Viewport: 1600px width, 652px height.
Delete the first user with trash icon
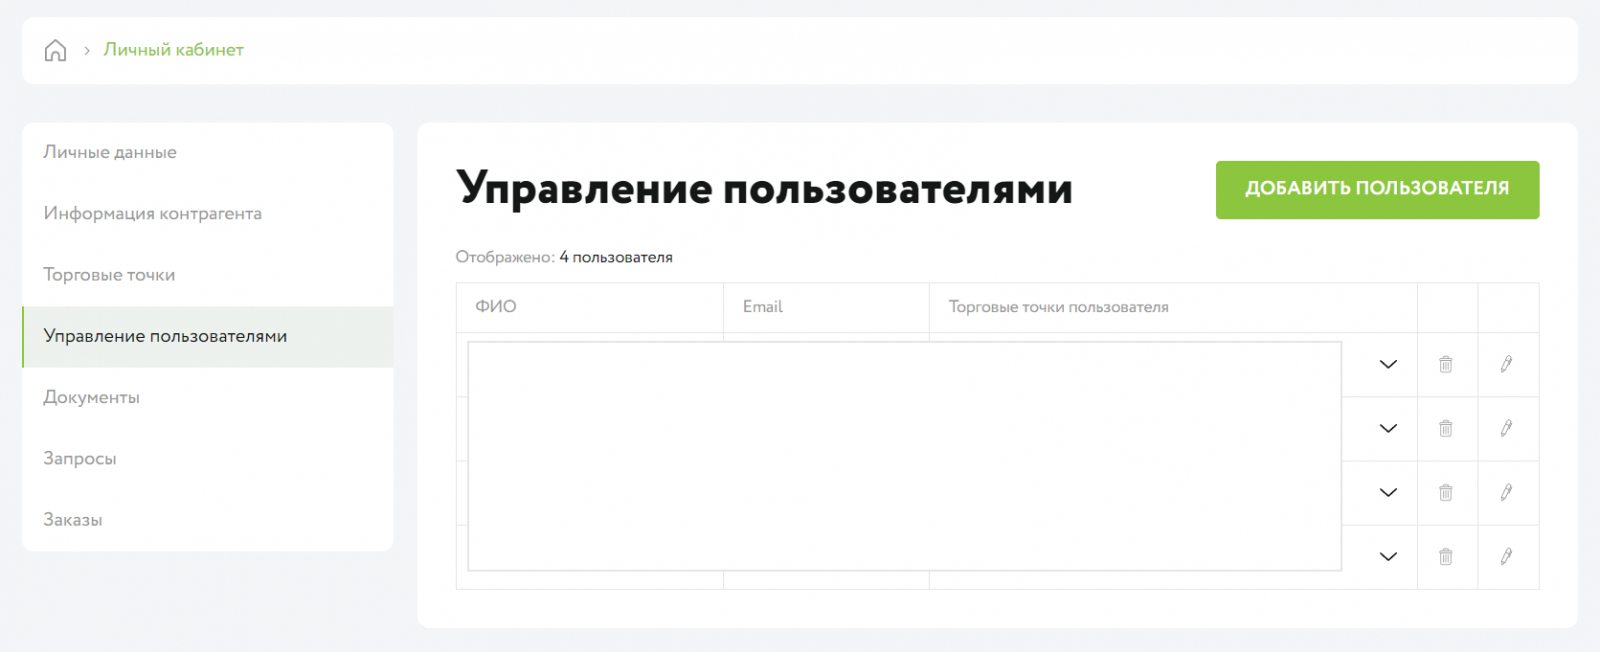pyautogui.click(x=1446, y=364)
